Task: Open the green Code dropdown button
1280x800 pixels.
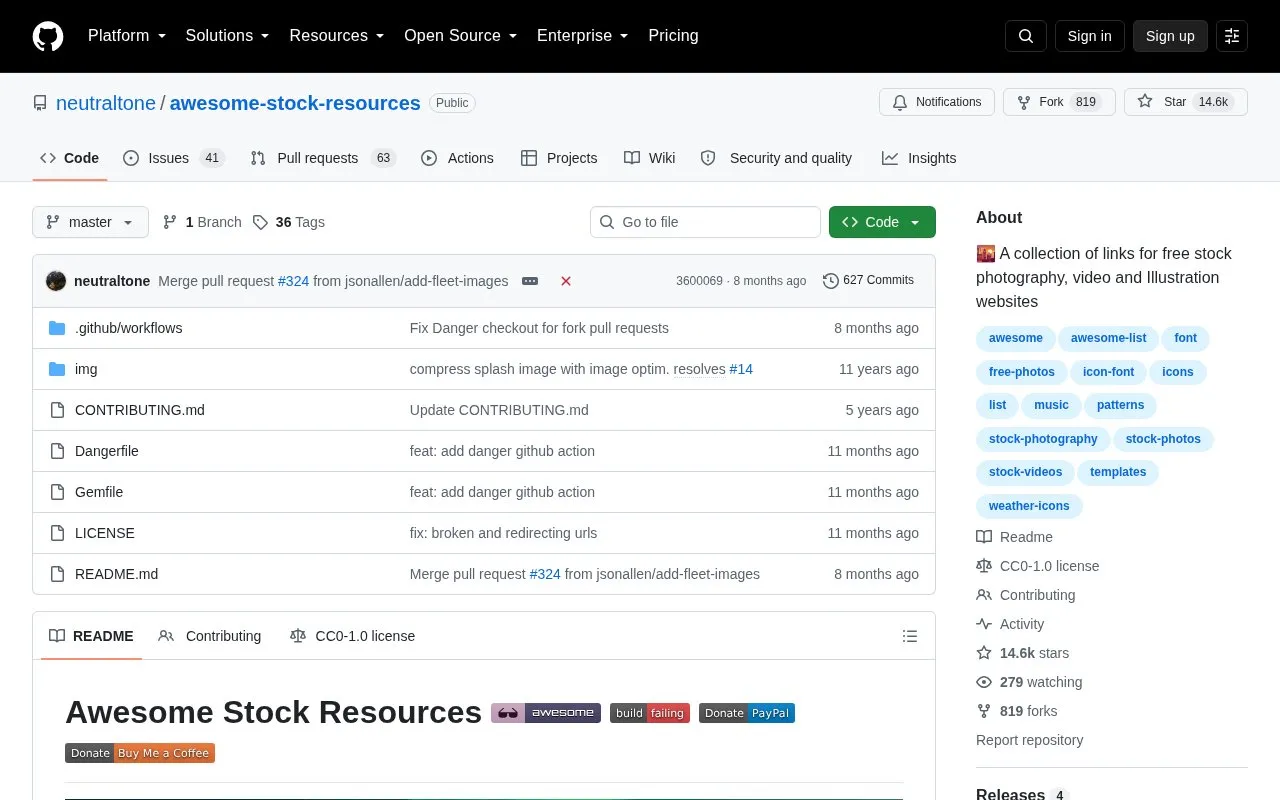Action: 882,222
